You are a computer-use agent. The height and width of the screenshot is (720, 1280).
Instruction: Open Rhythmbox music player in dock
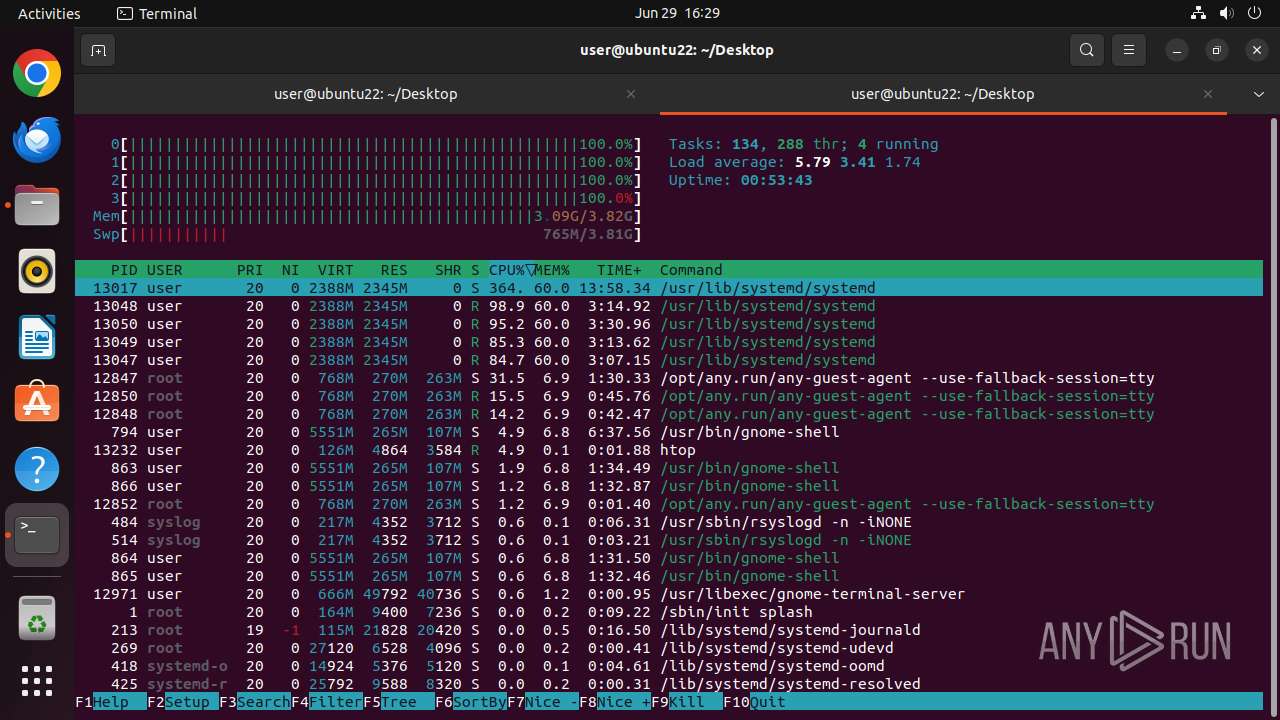pyautogui.click(x=37, y=271)
